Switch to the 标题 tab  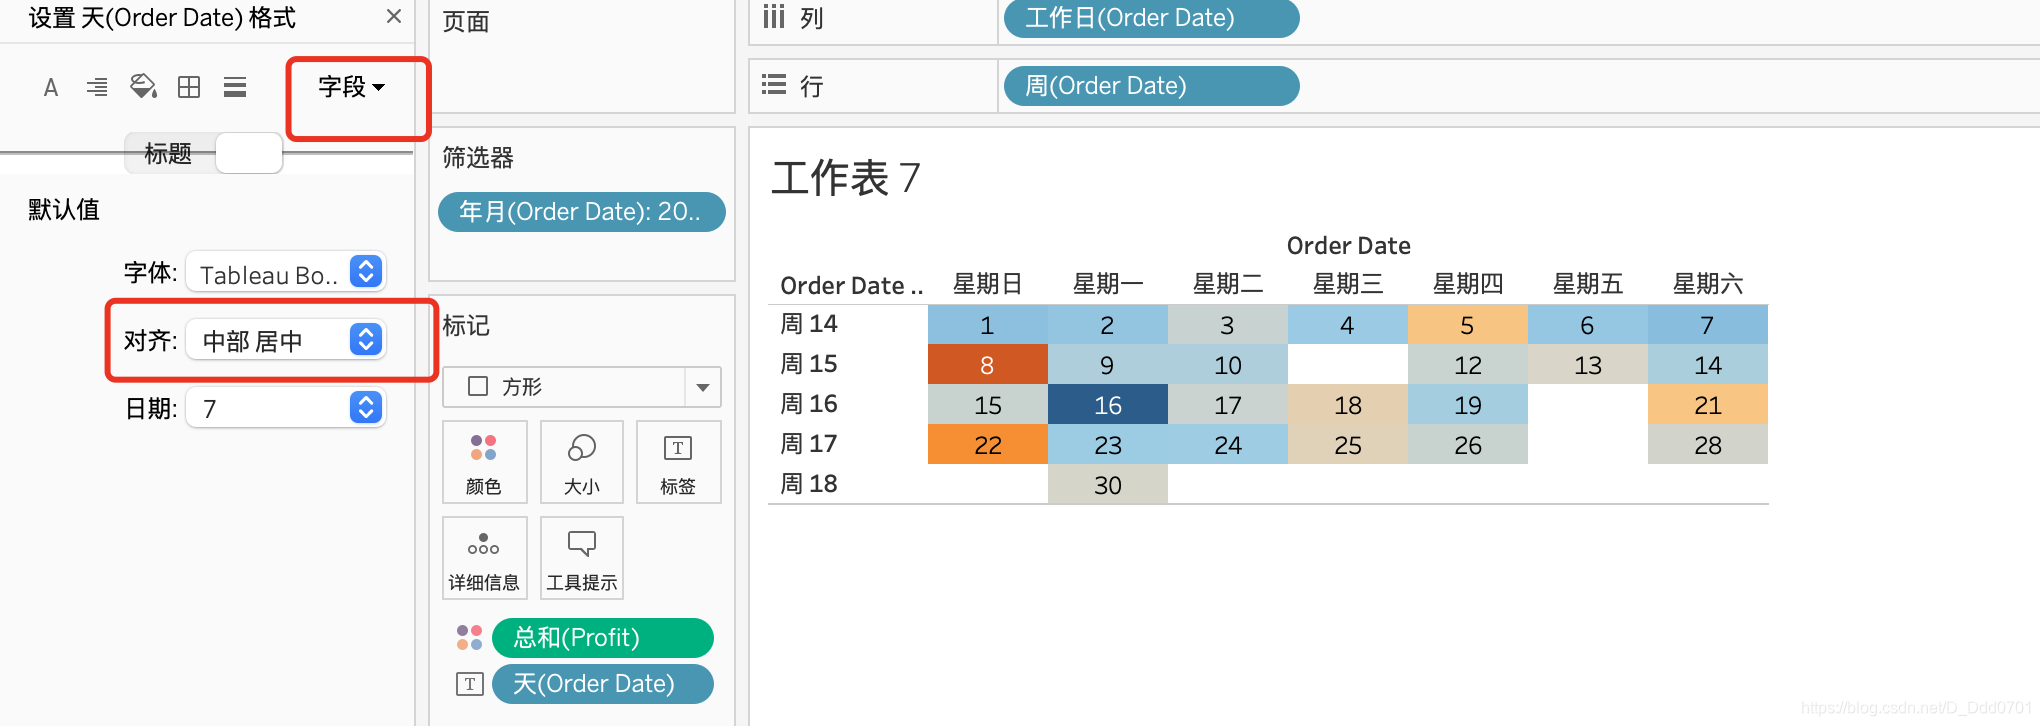[168, 153]
